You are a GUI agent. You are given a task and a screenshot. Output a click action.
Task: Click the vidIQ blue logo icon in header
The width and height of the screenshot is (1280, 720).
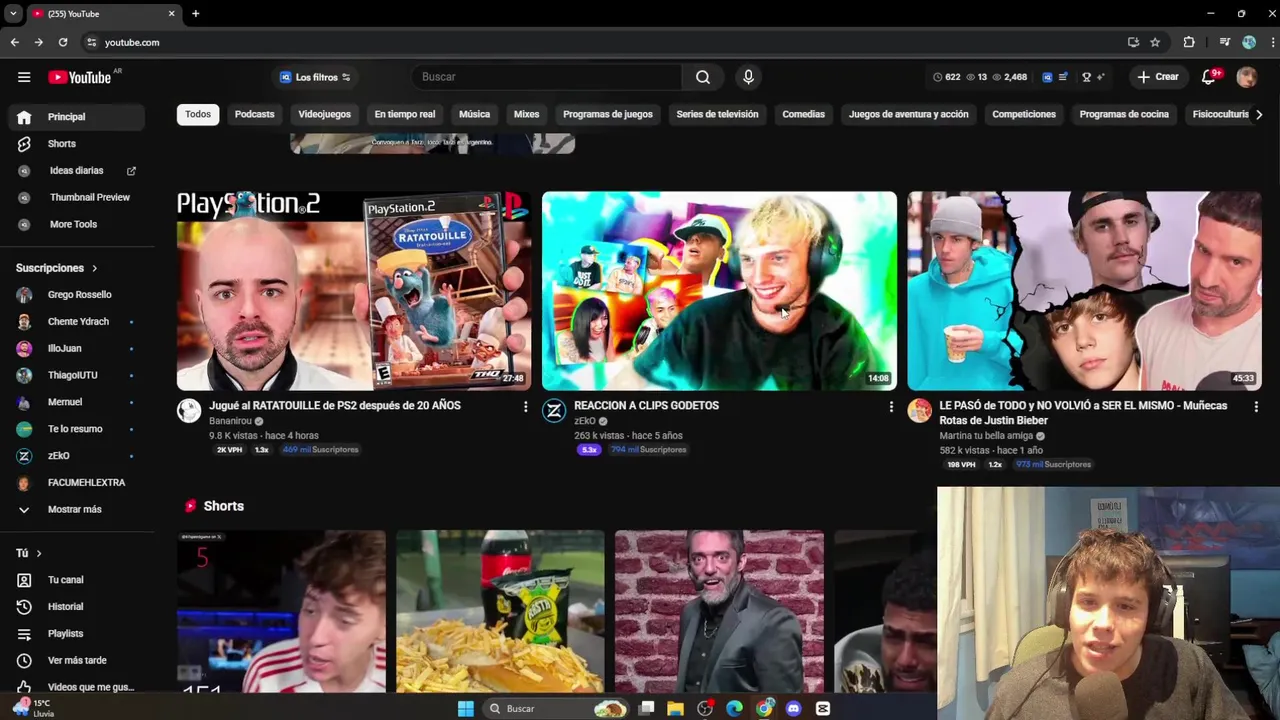click(1047, 77)
